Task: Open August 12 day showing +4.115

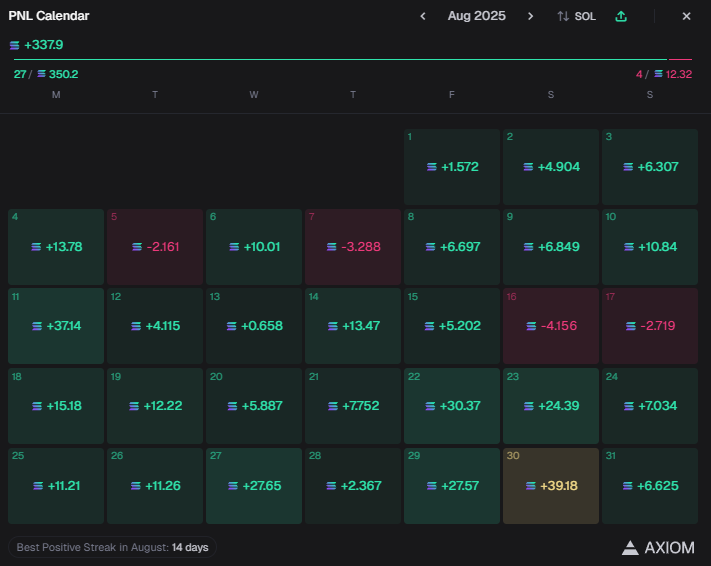Action: (x=155, y=326)
